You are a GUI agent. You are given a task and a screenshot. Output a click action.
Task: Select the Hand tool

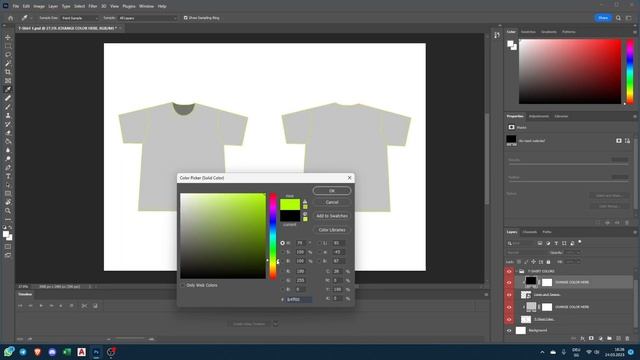pyautogui.click(x=8, y=202)
